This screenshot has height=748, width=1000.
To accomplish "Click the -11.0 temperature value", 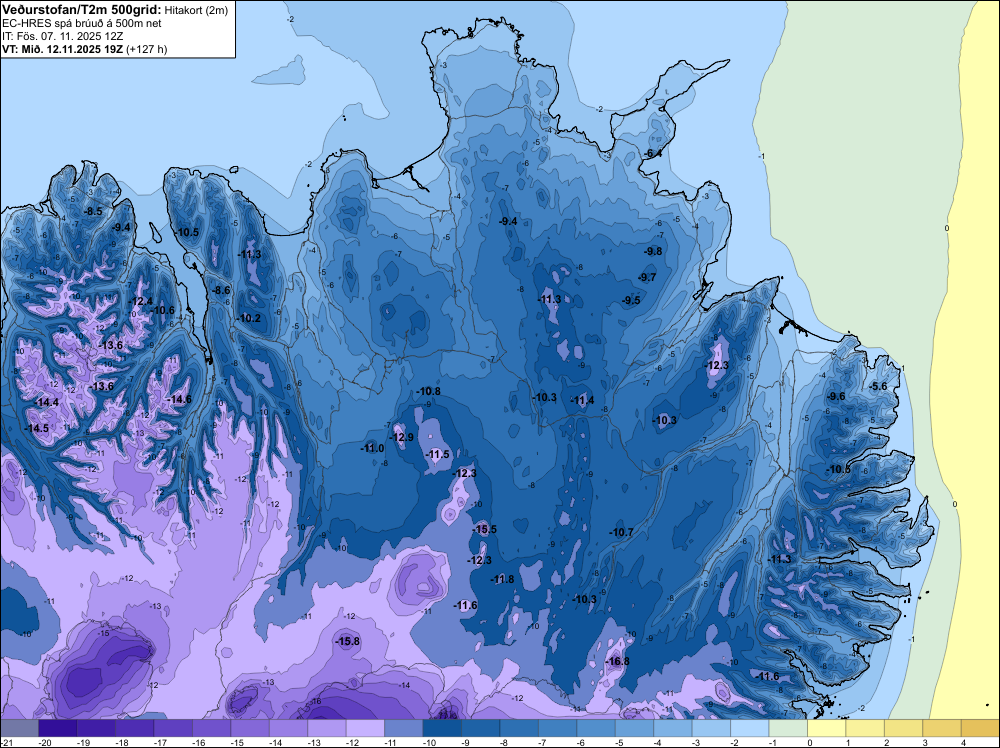I will [372, 449].
